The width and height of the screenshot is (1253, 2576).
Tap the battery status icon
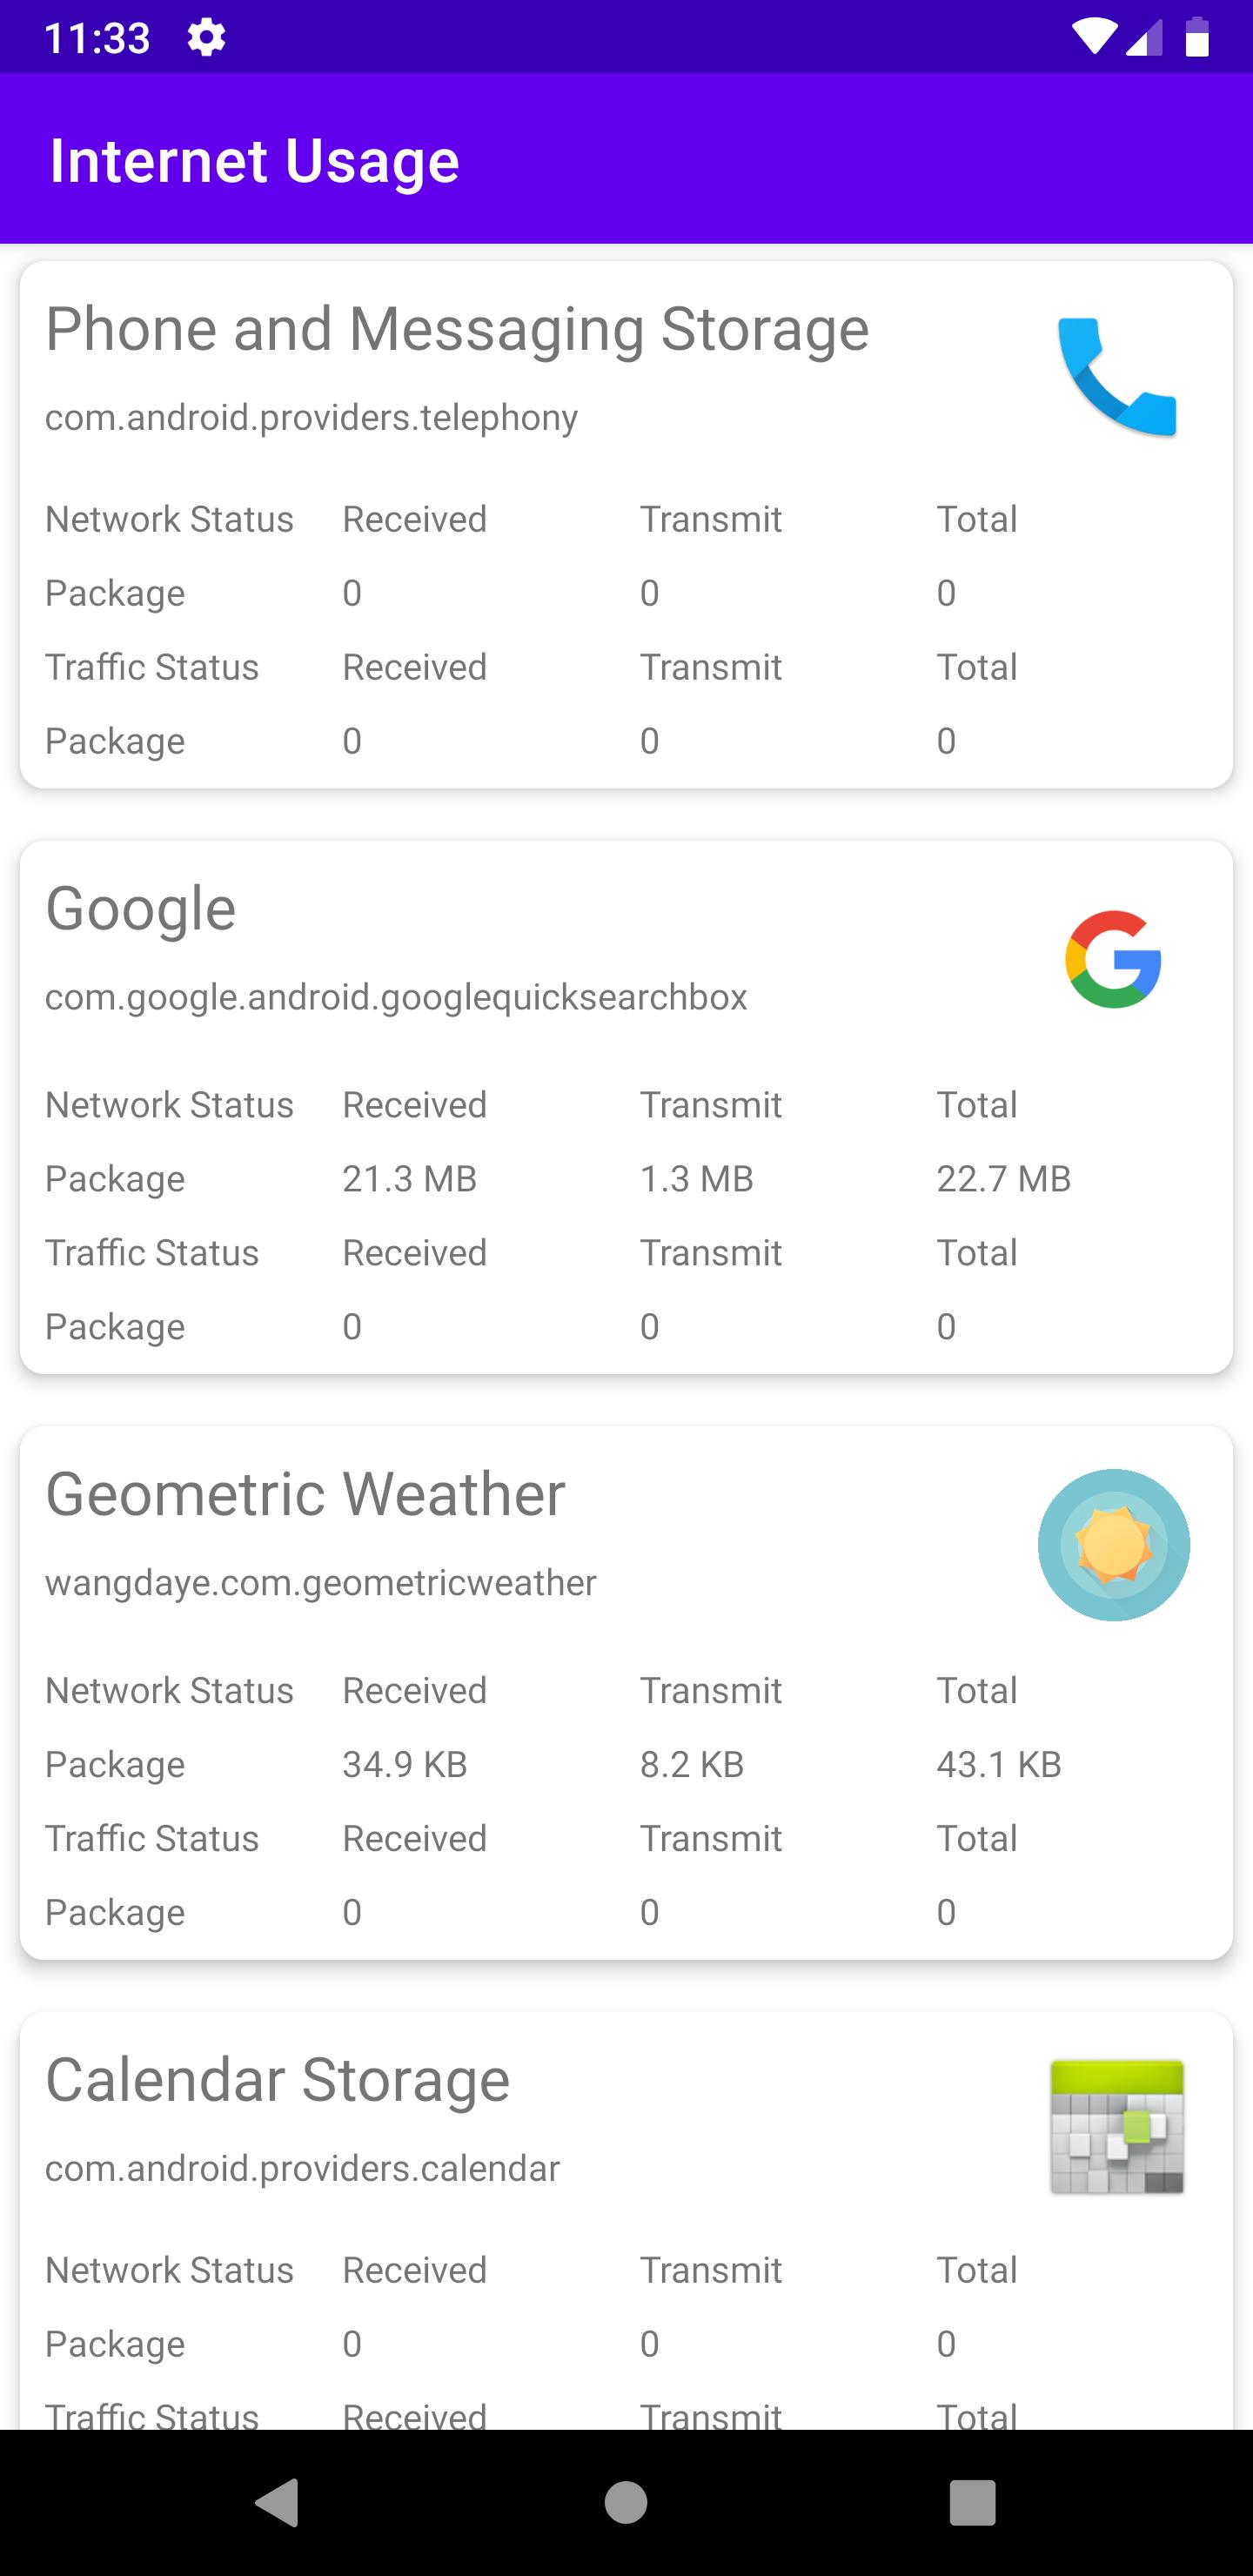click(x=1197, y=38)
